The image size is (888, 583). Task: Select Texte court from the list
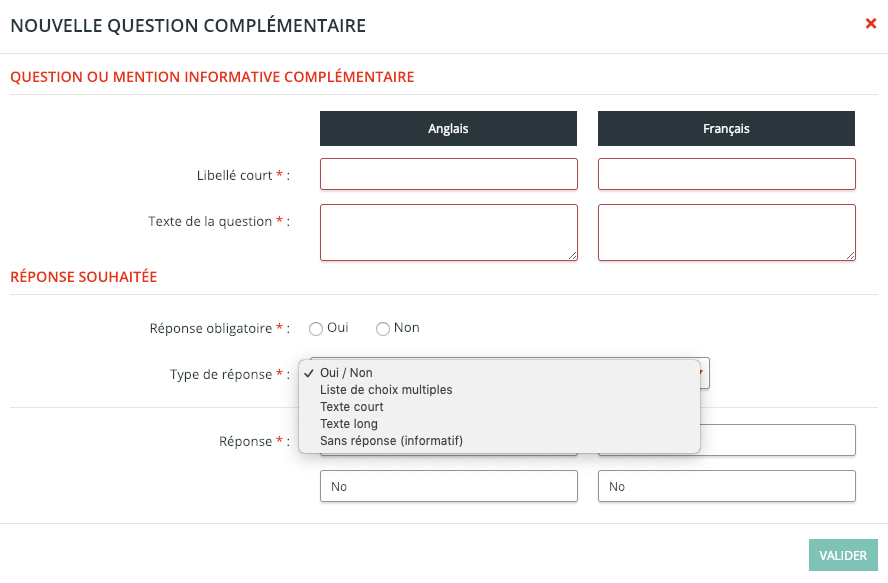pyautogui.click(x=352, y=407)
